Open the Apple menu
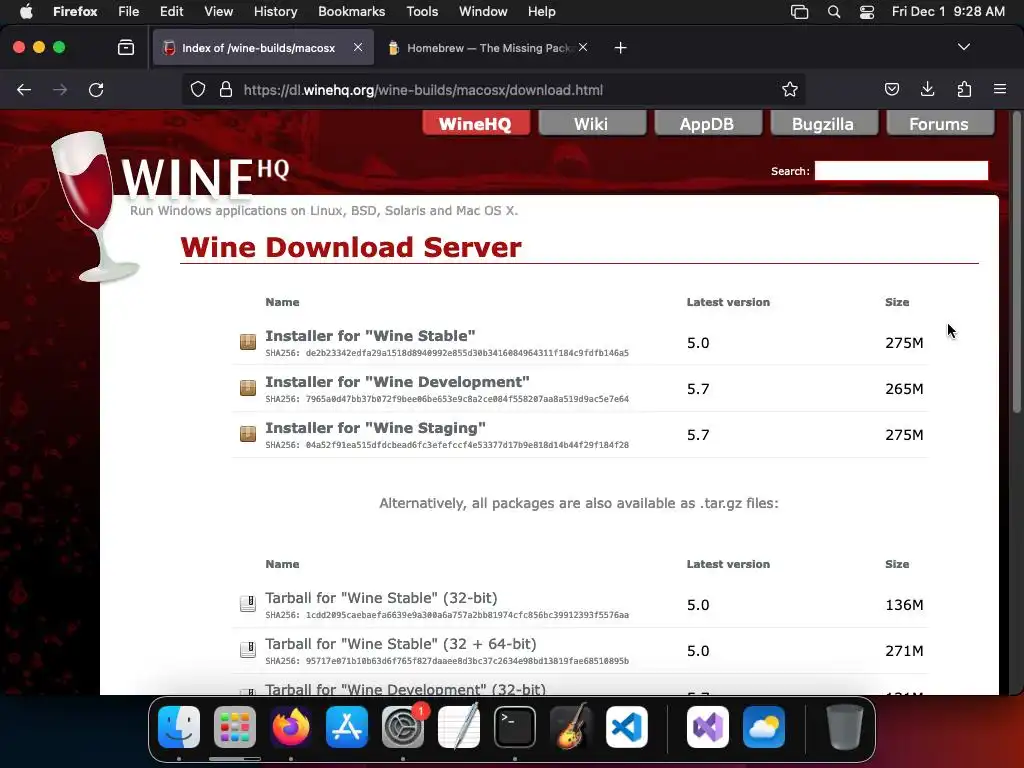 click(x=26, y=12)
